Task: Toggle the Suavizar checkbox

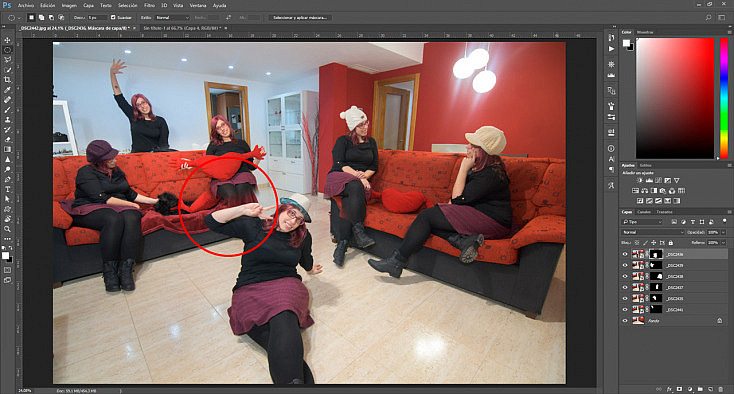Action: pos(113,17)
